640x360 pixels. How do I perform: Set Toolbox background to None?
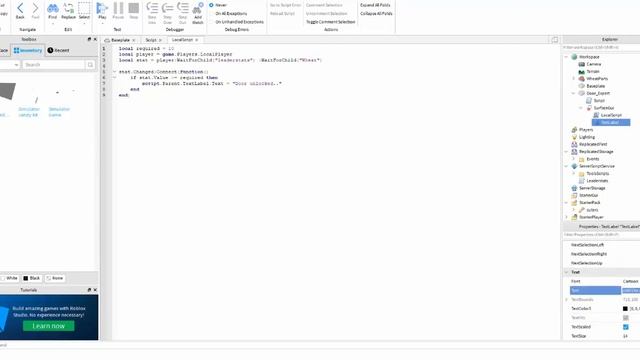[55, 278]
